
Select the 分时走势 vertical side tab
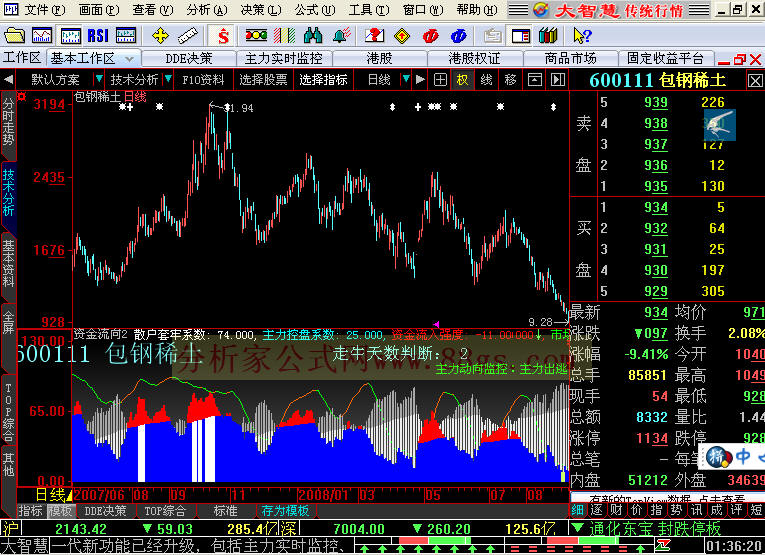8,122
